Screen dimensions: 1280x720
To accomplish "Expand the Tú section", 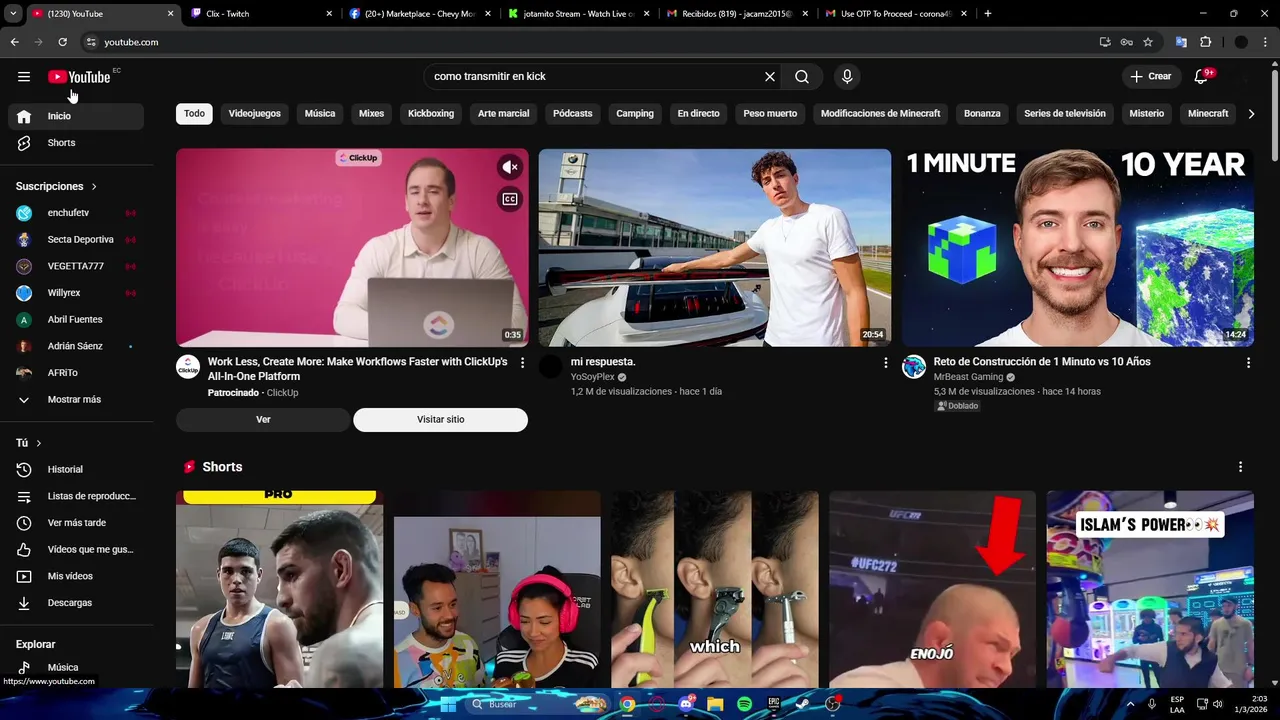I will 29,443.
